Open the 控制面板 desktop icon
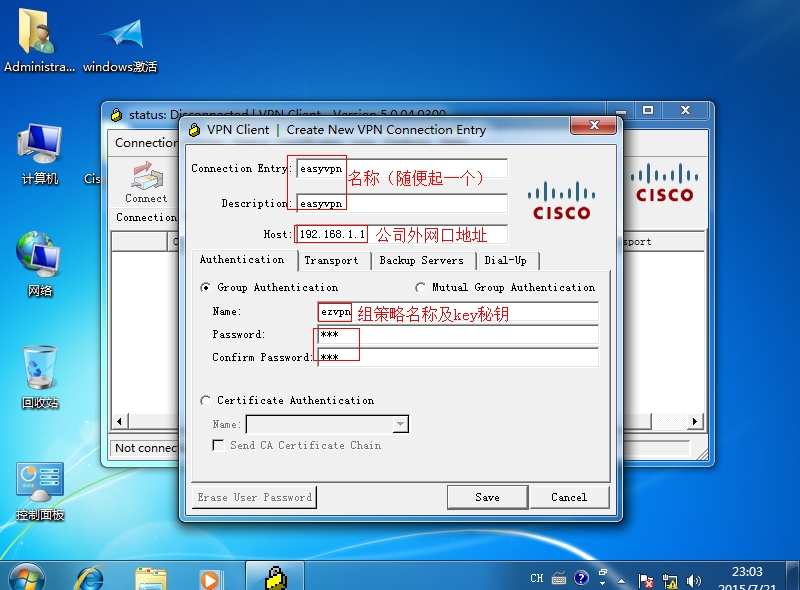Screen dimensions: 800x590 coord(39,491)
